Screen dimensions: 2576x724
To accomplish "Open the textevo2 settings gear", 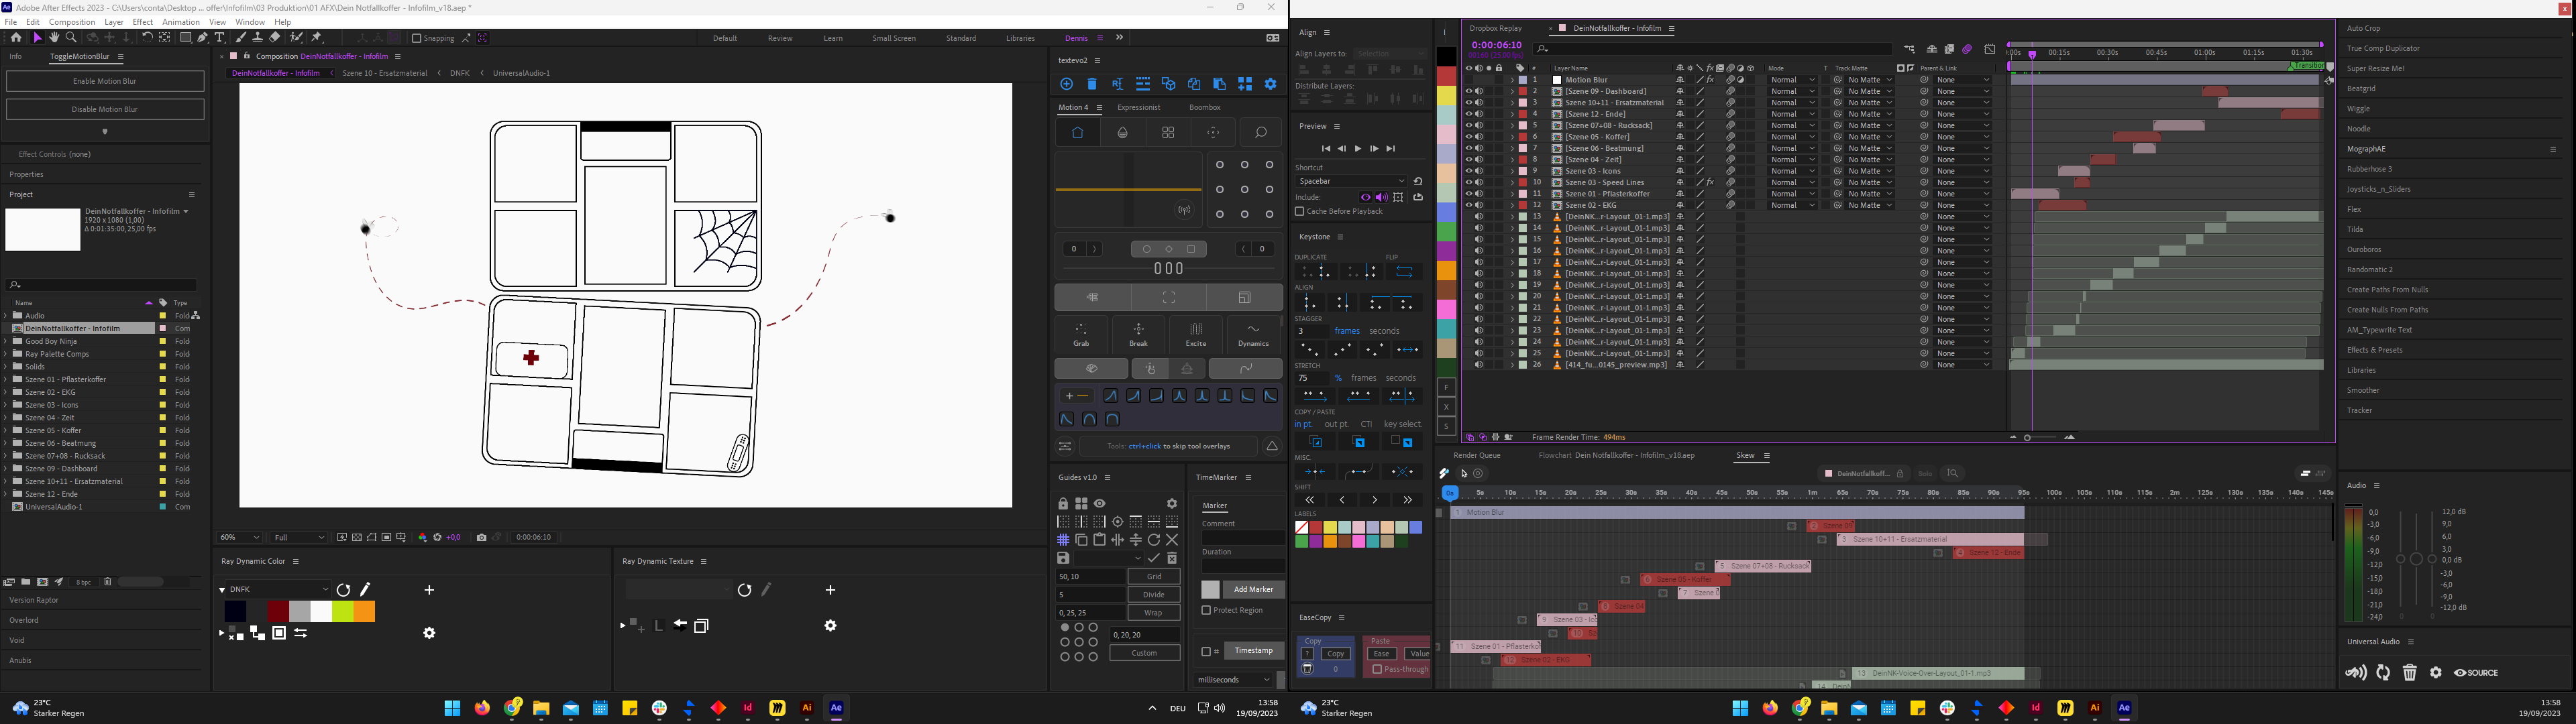I will 1271,84.
